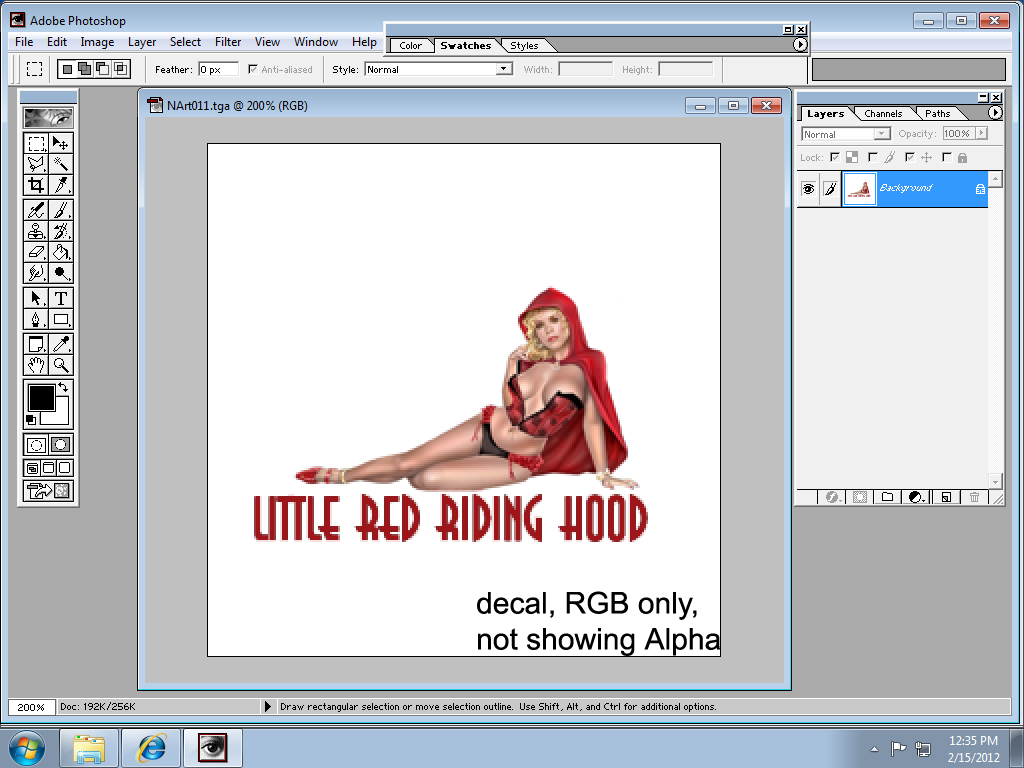The height and width of the screenshot is (768, 1024).
Task: Toggle Anti-aliased checkbox in options bar
Action: (253, 69)
